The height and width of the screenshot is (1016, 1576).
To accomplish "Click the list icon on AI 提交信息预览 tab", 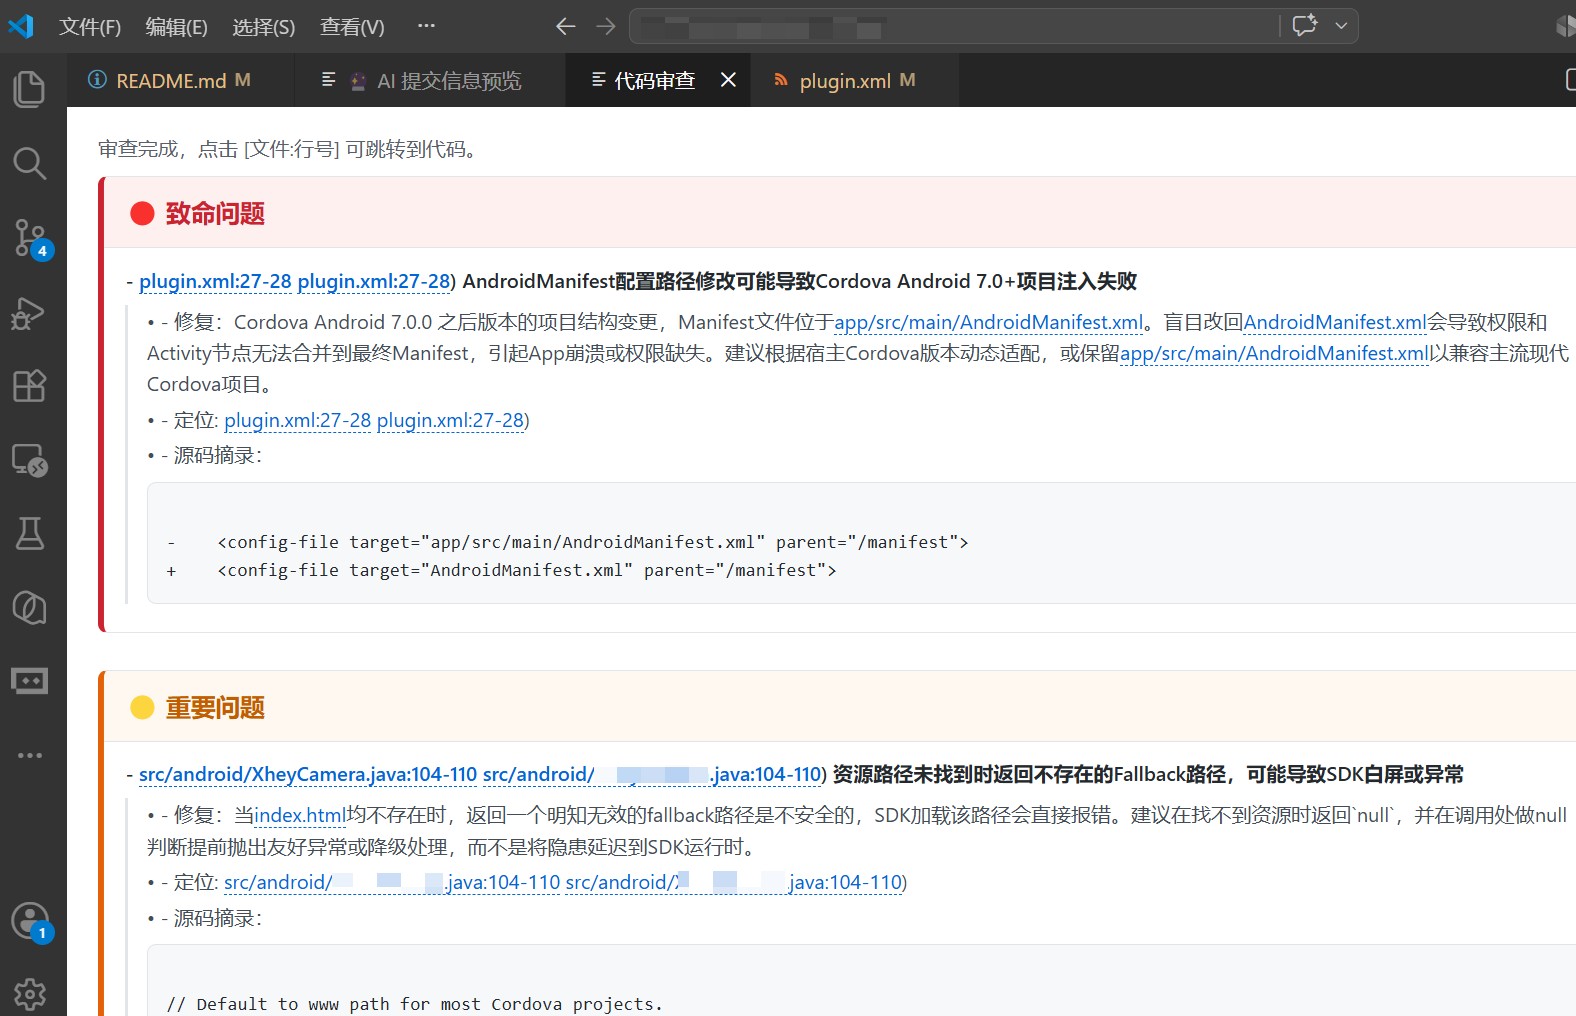I will [x=328, y=79].
